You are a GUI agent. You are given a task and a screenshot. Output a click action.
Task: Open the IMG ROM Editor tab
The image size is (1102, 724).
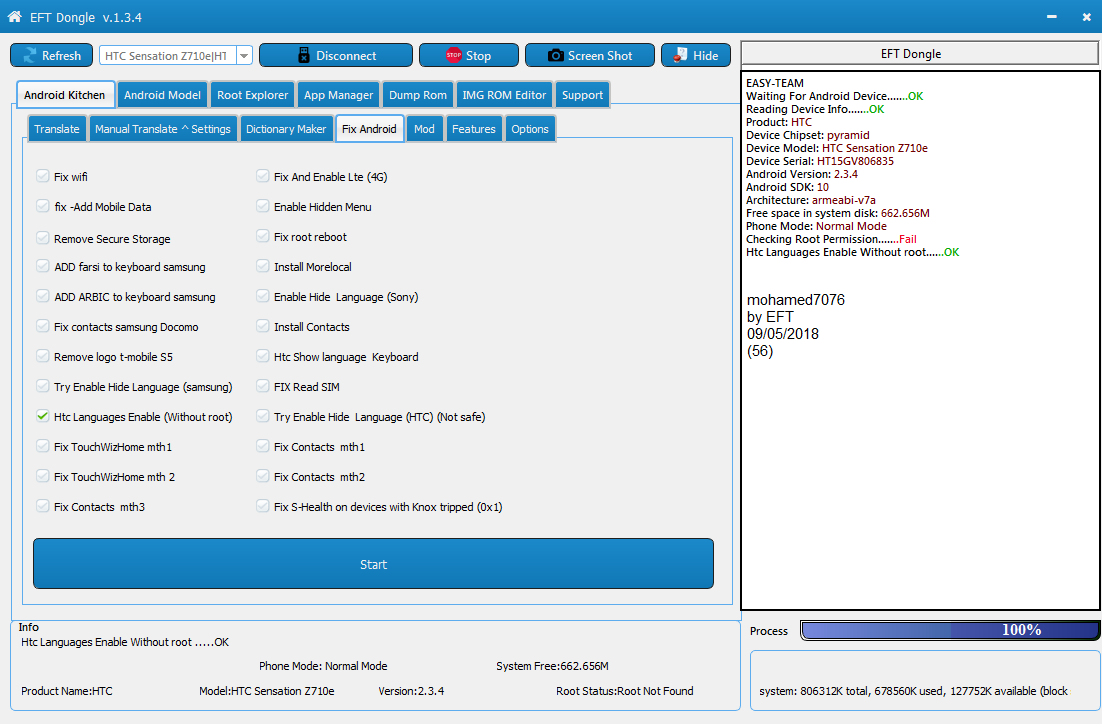pyautogui.click(x=504, y=95)
